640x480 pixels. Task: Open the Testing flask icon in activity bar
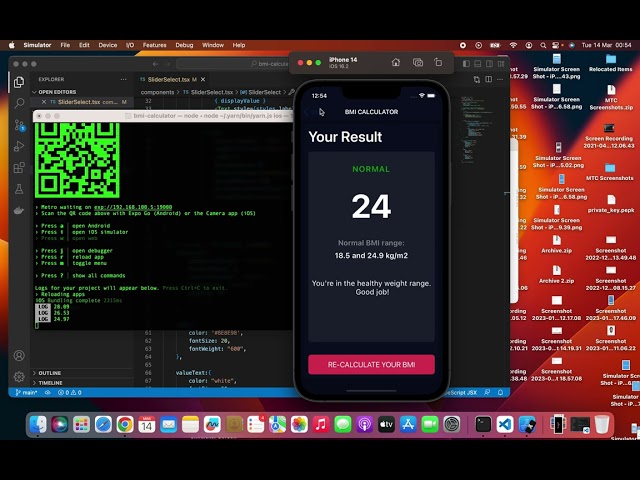pyautogui.click(x=19, y=189)
